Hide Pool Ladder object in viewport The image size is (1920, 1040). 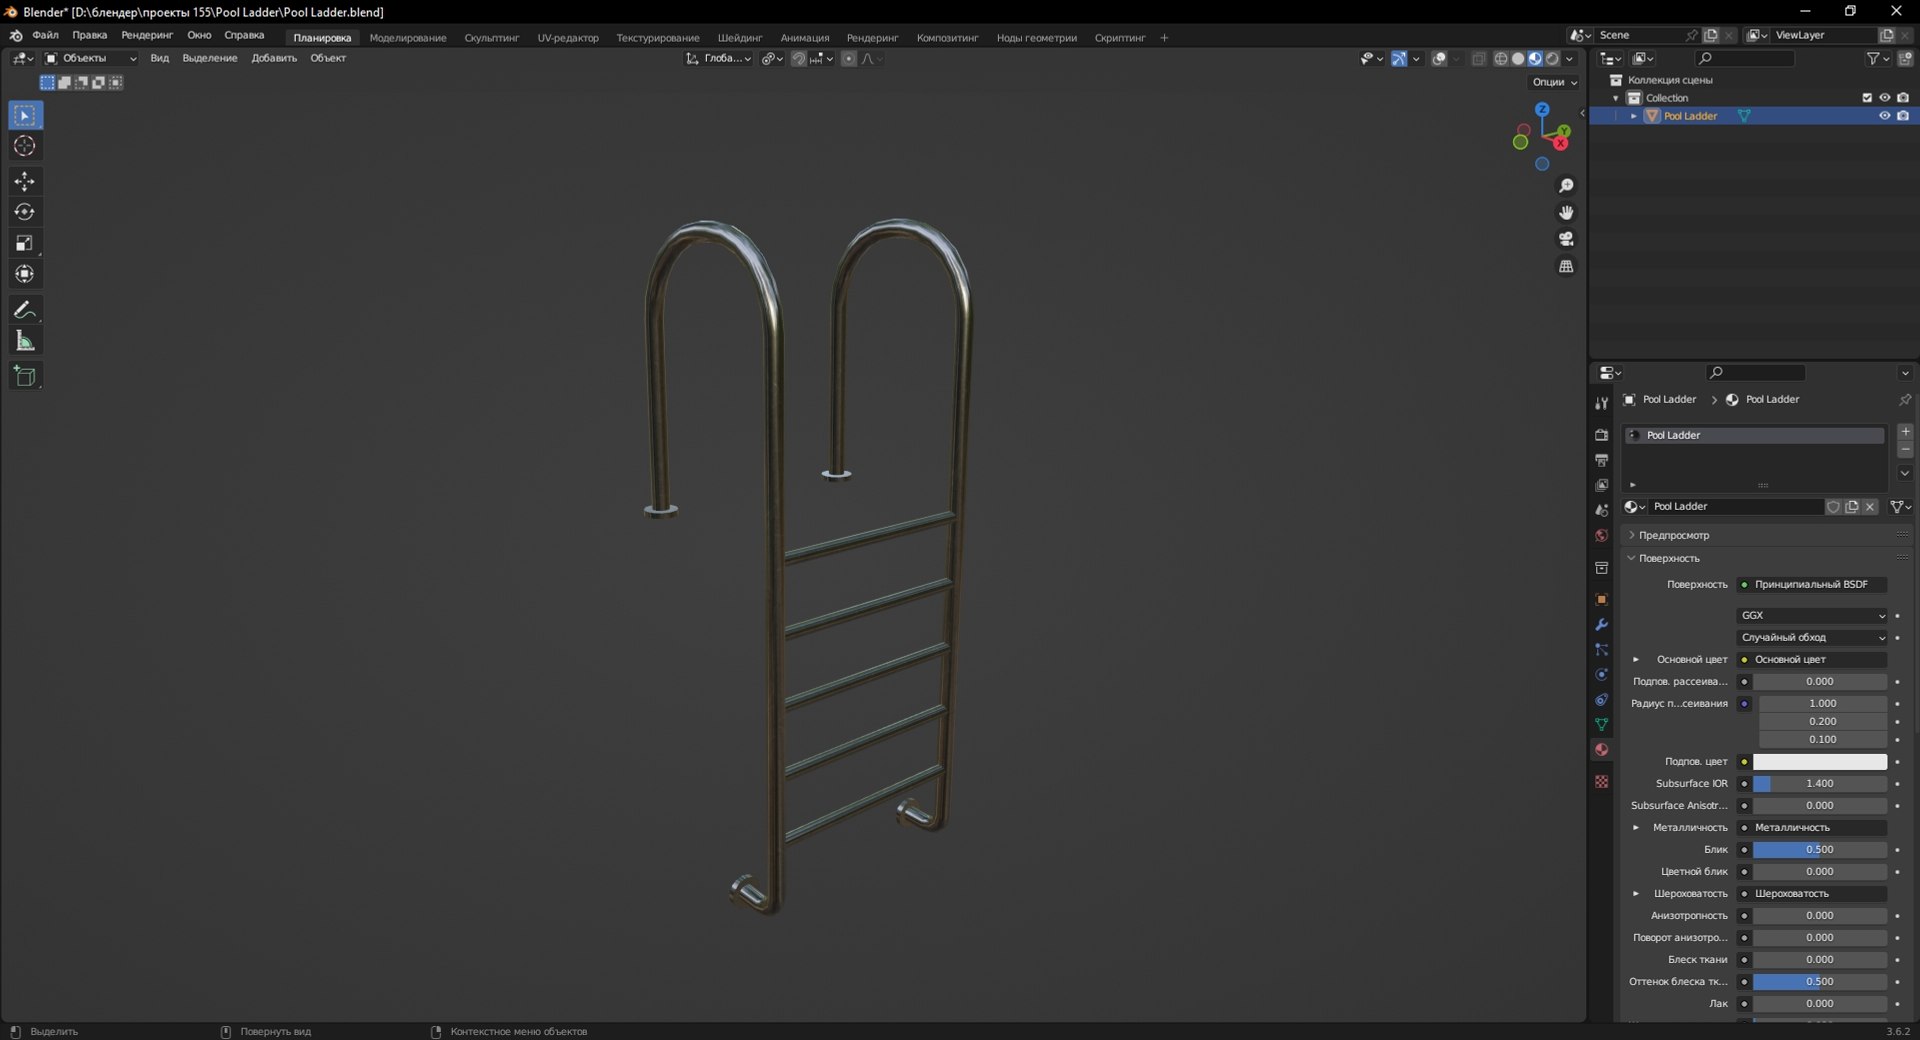[1884, 116]
